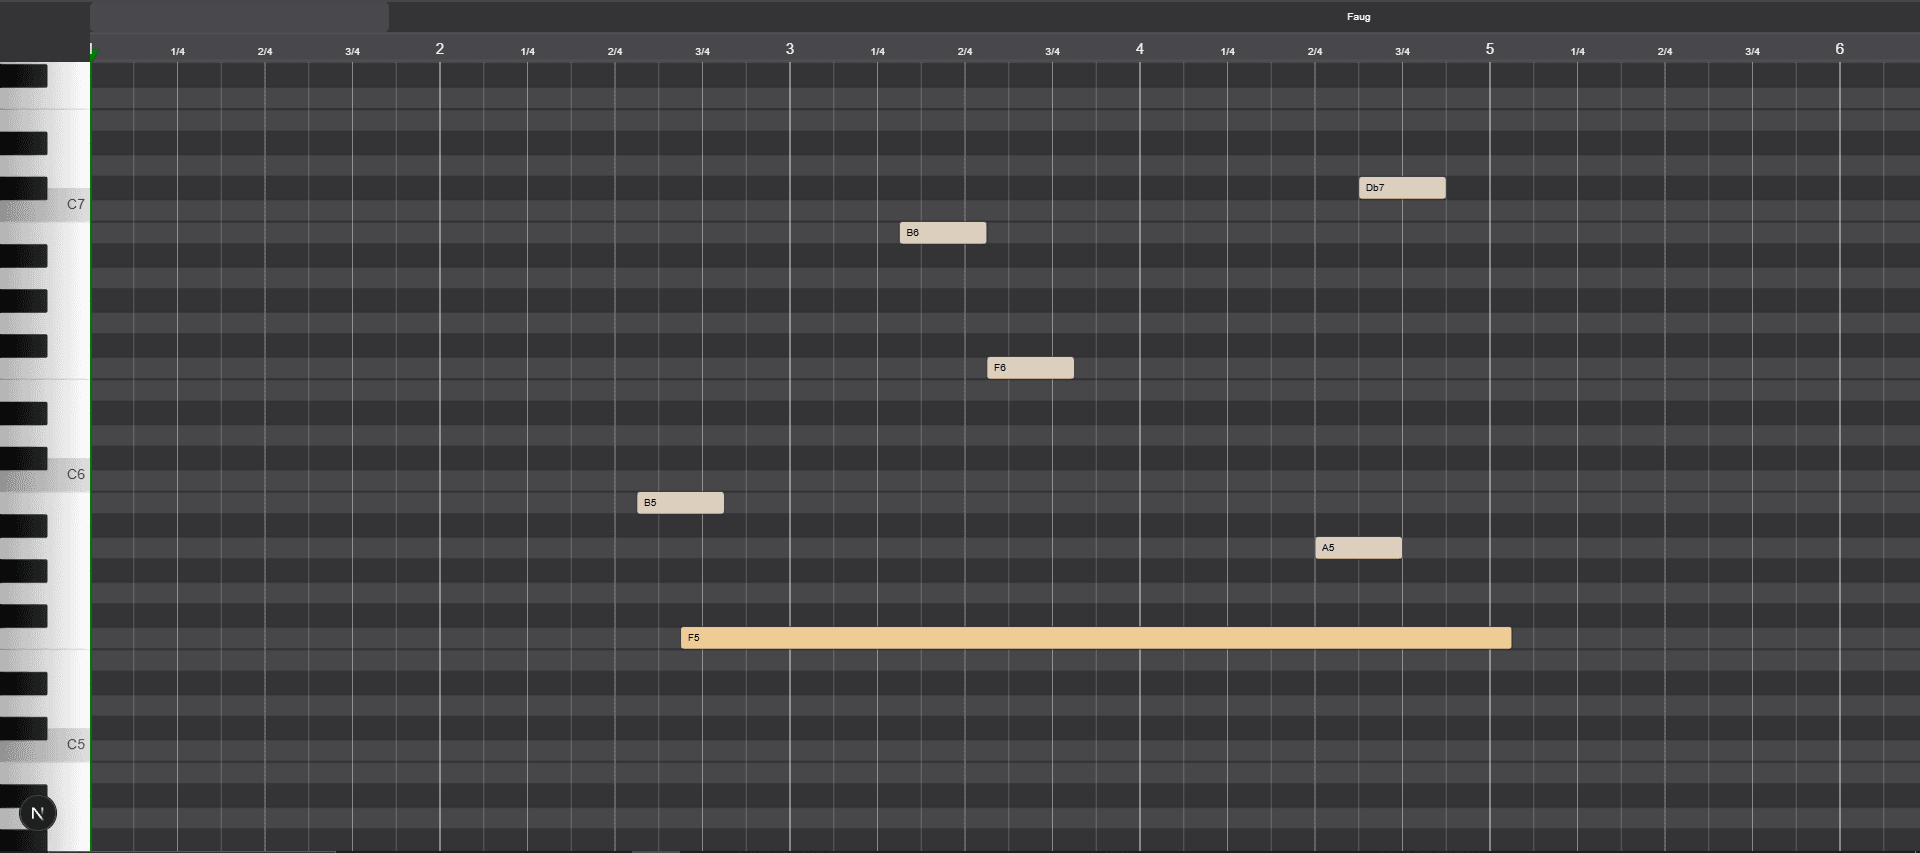Select the B5 note block
This screenshot has width=1920, height=853.
pyautogui.click(x=680, y=503)
